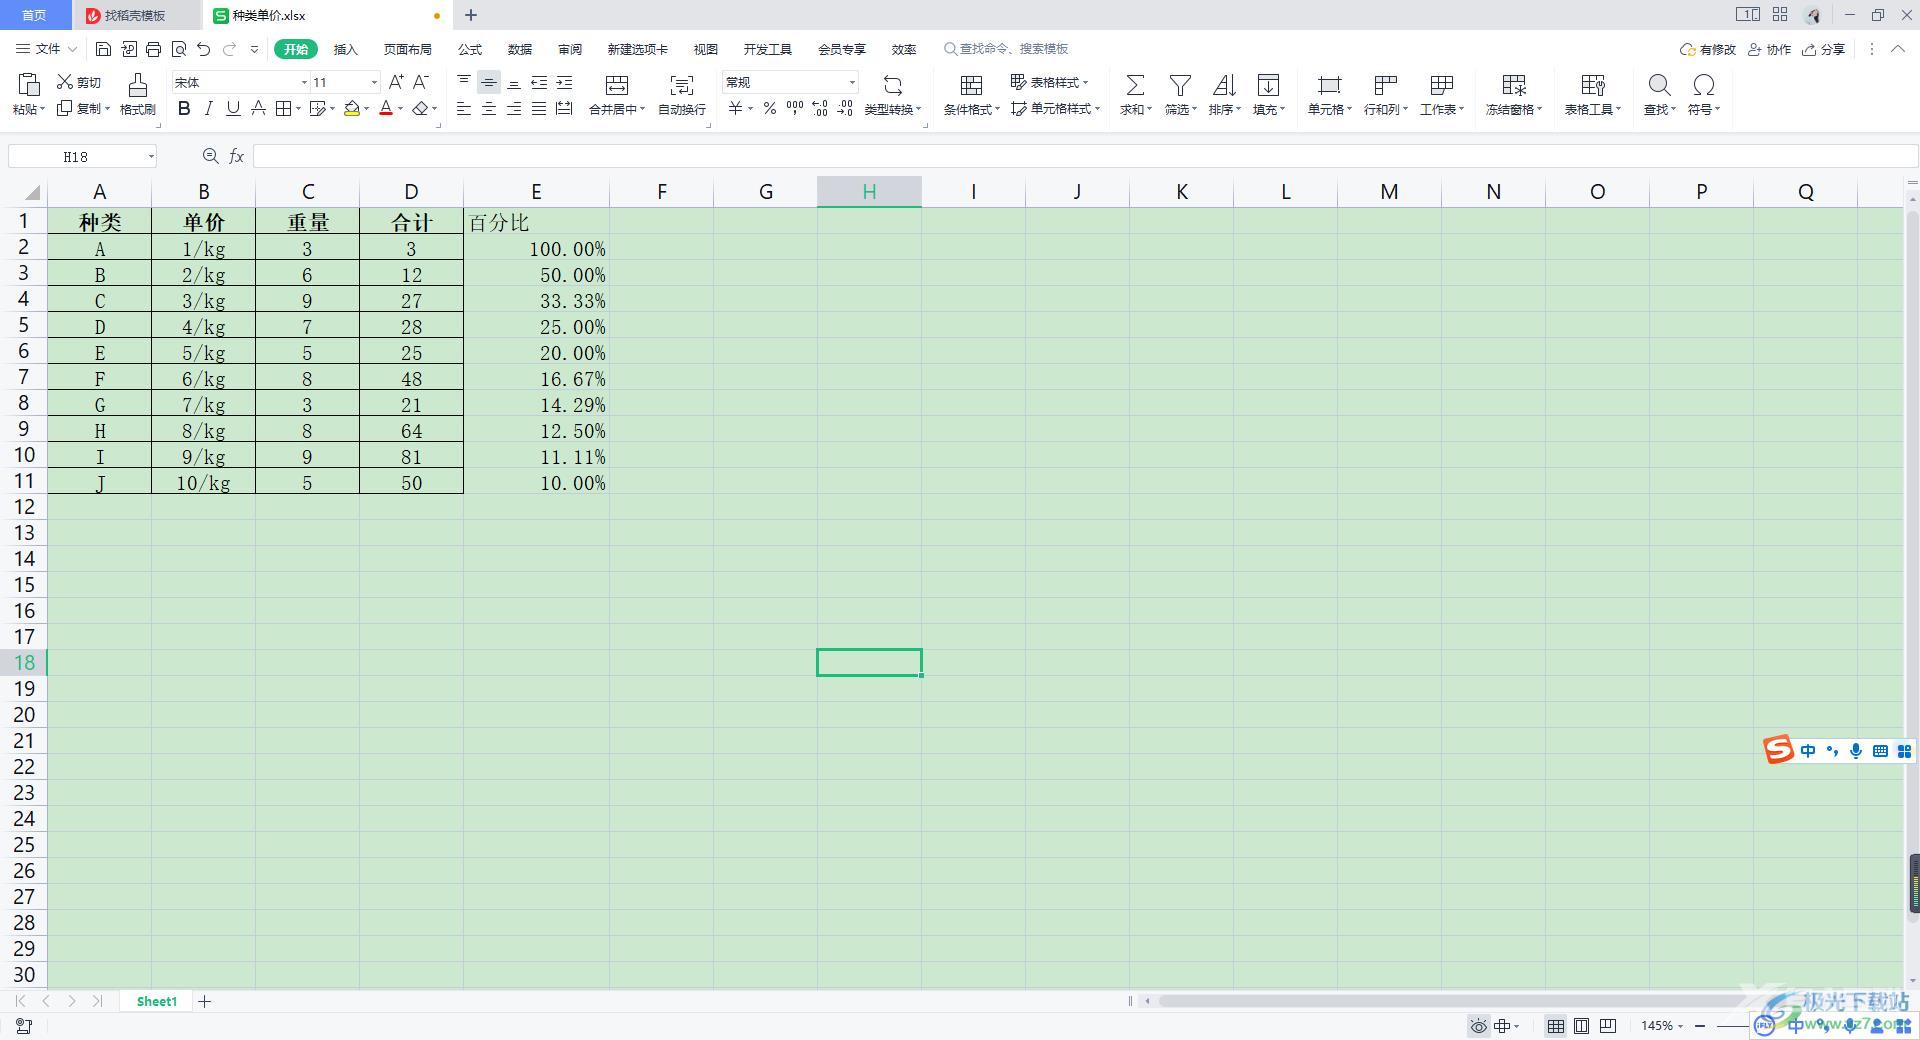Open the 公式 ribbon tab

click(x=470, y=49)
